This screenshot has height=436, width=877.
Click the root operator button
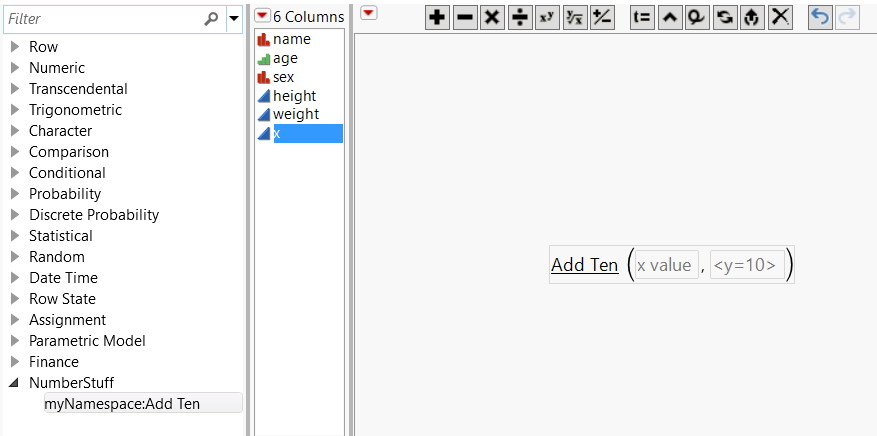coord(575,18)
